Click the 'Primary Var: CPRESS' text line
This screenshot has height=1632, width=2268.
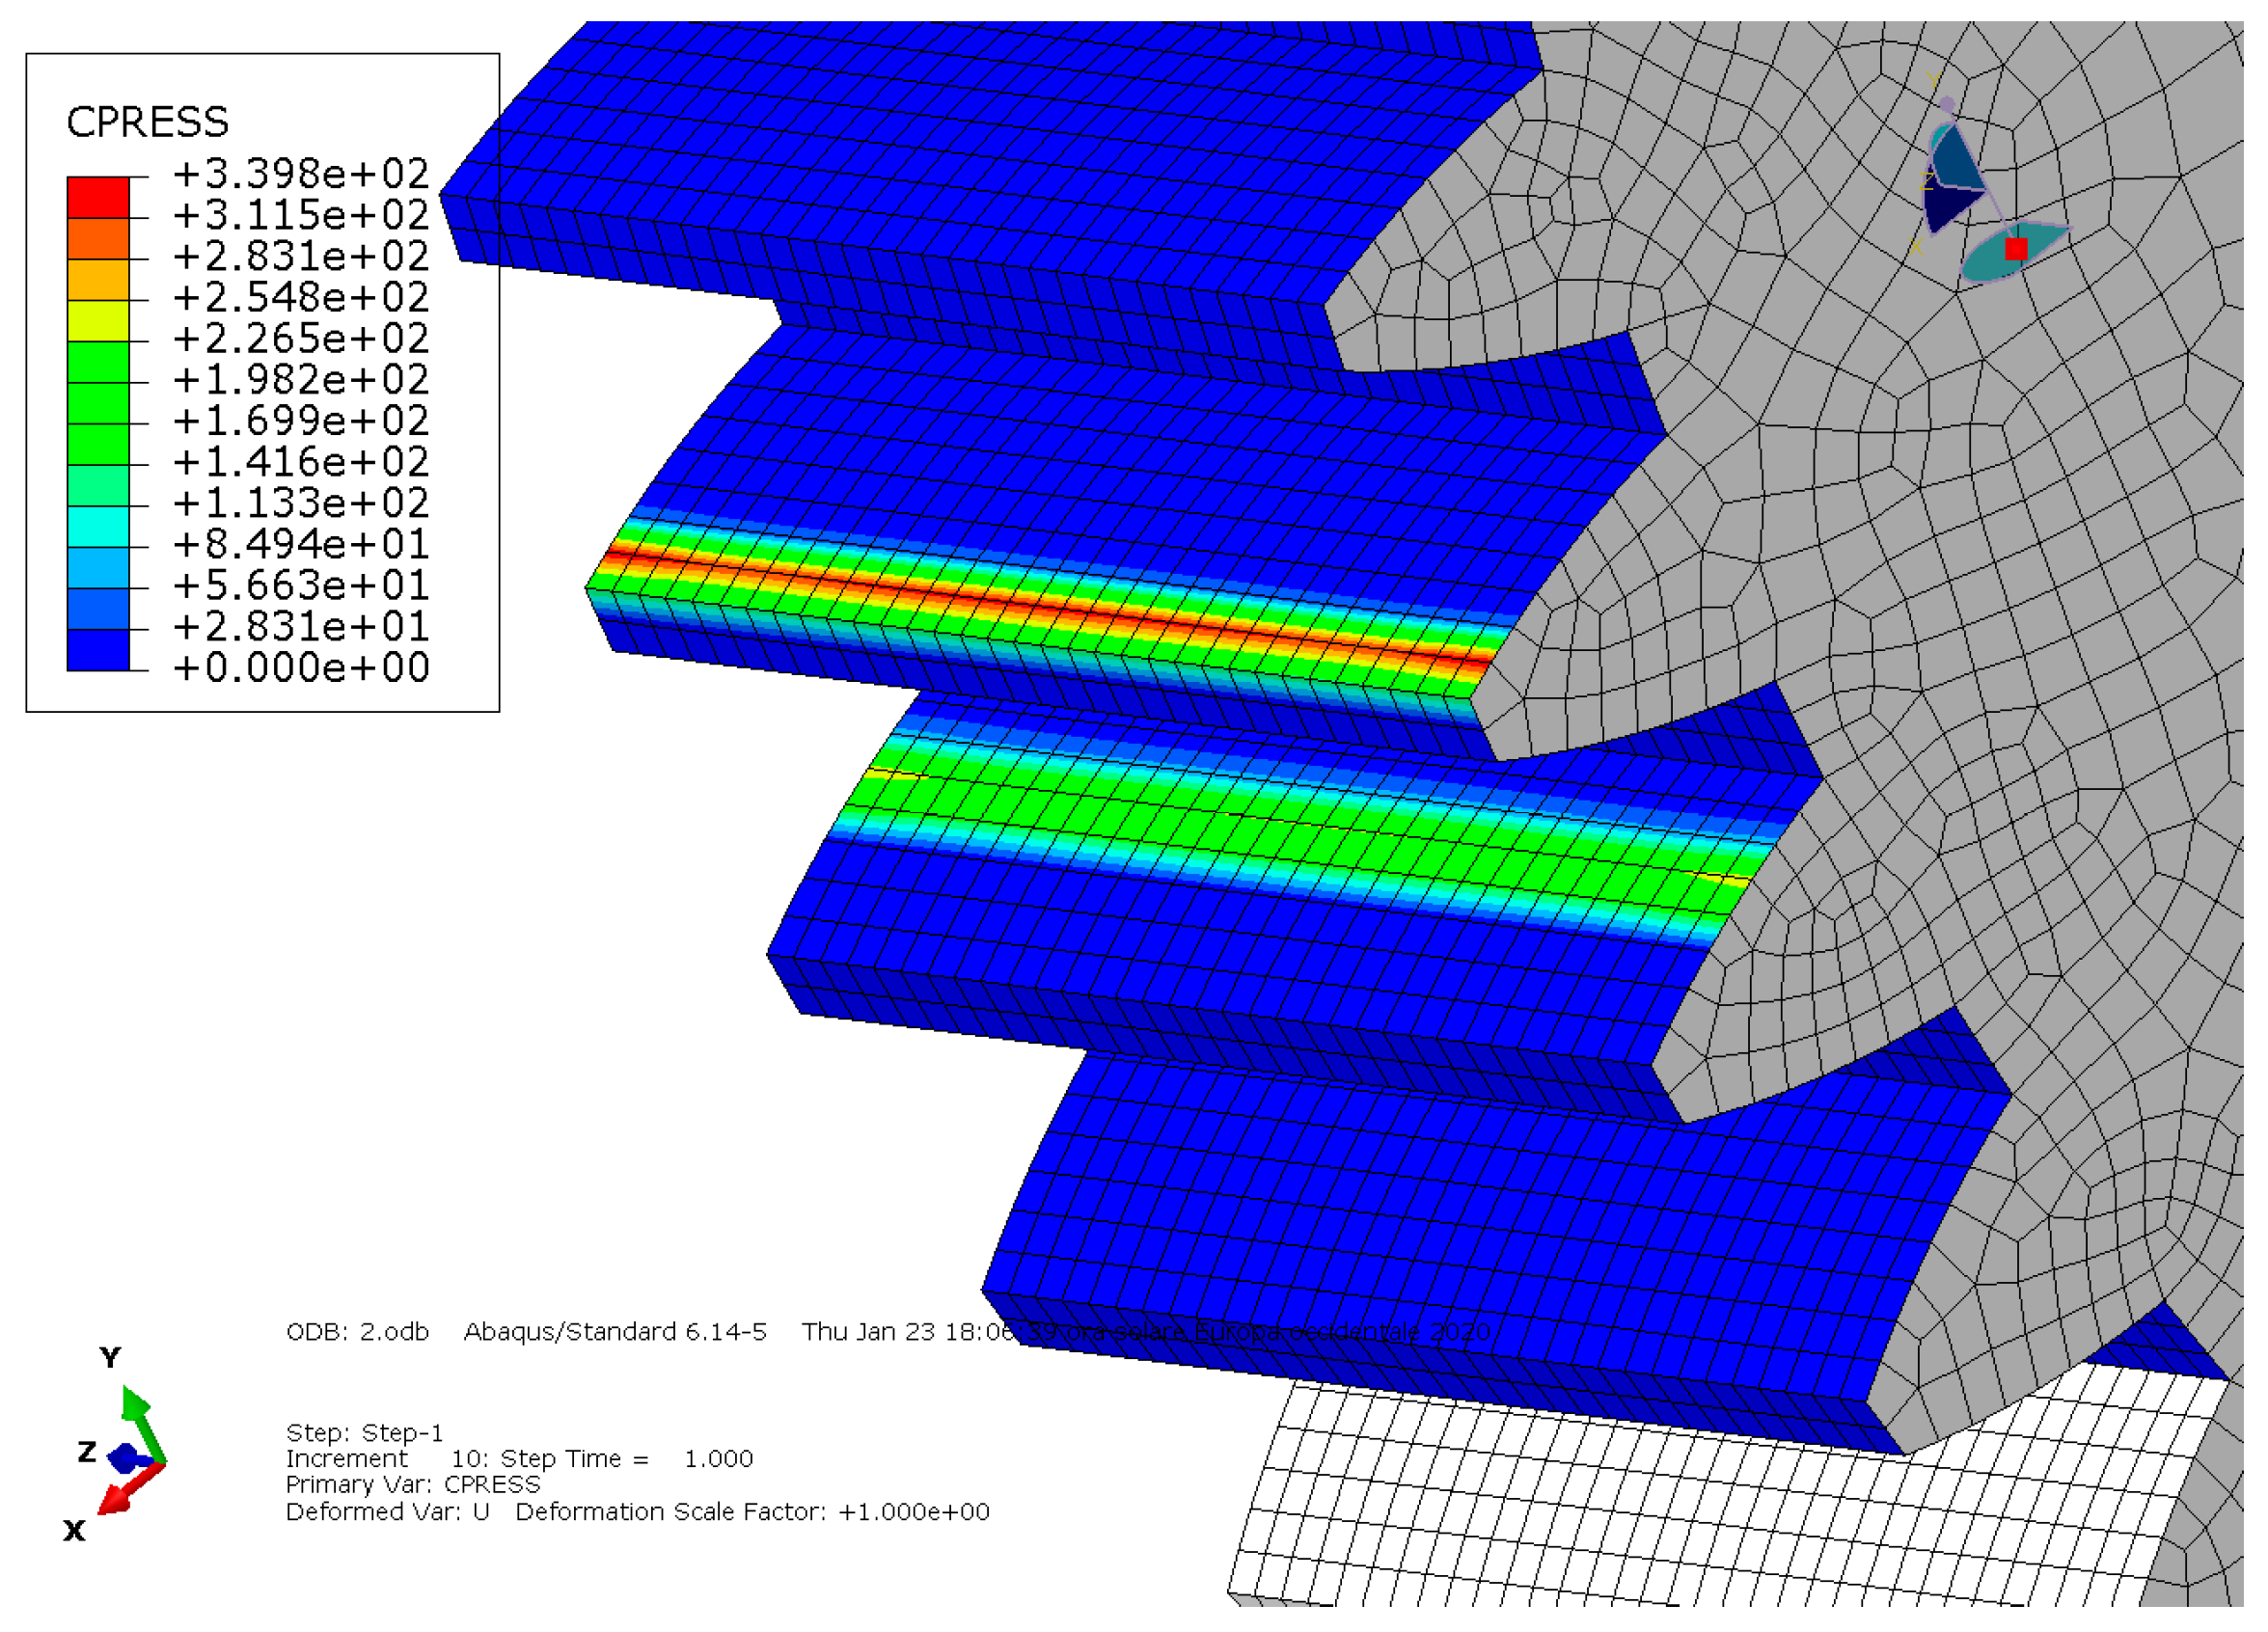point(412,1485)
